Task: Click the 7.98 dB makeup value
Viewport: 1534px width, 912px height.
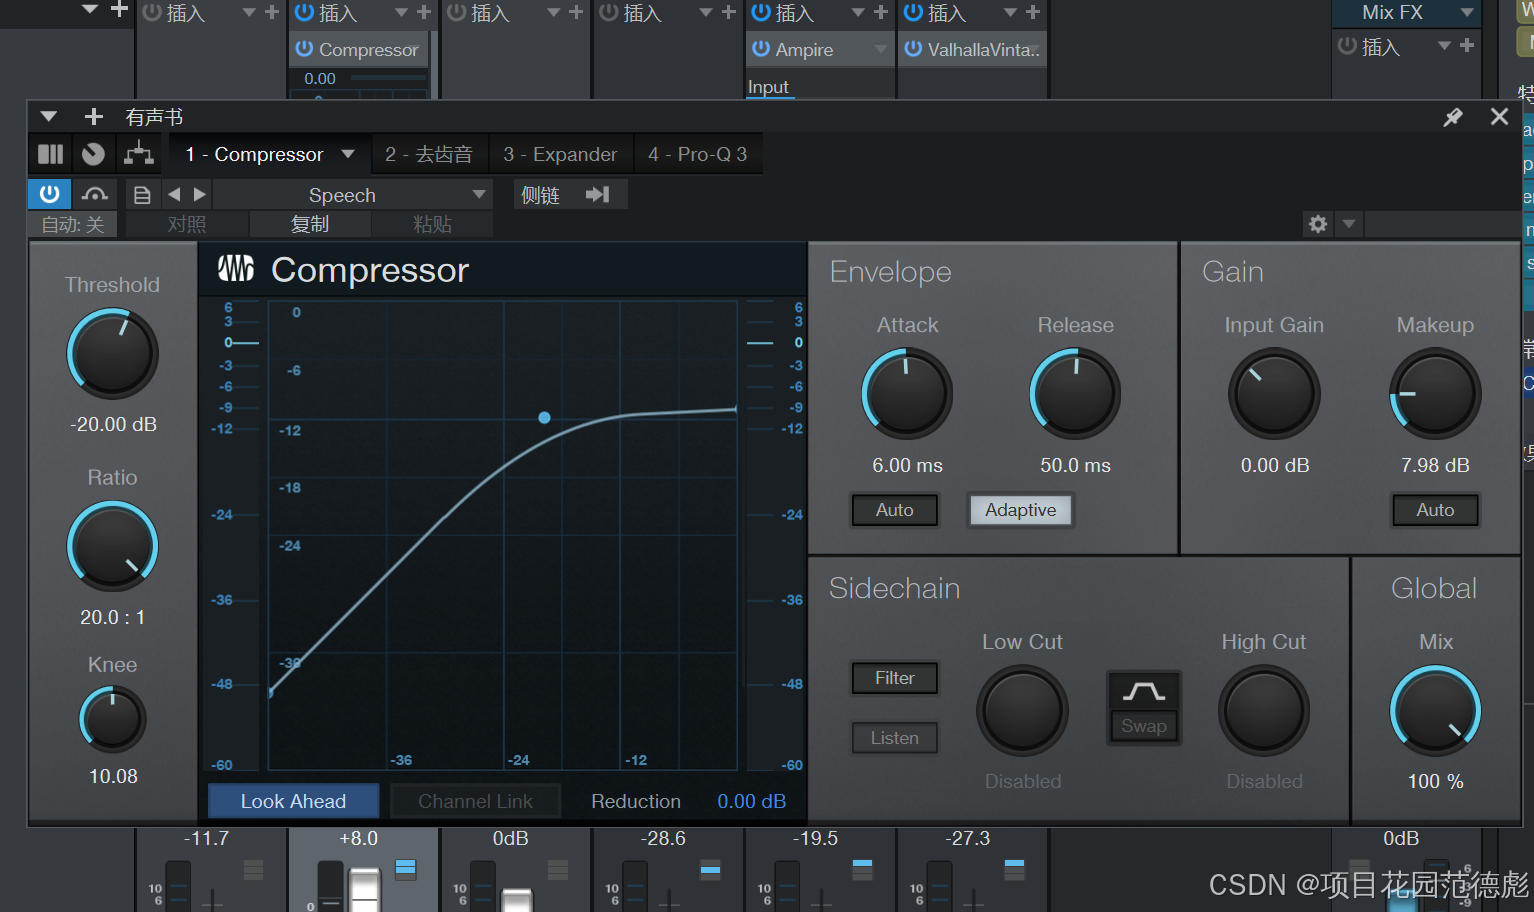Action: point(1435,465)
